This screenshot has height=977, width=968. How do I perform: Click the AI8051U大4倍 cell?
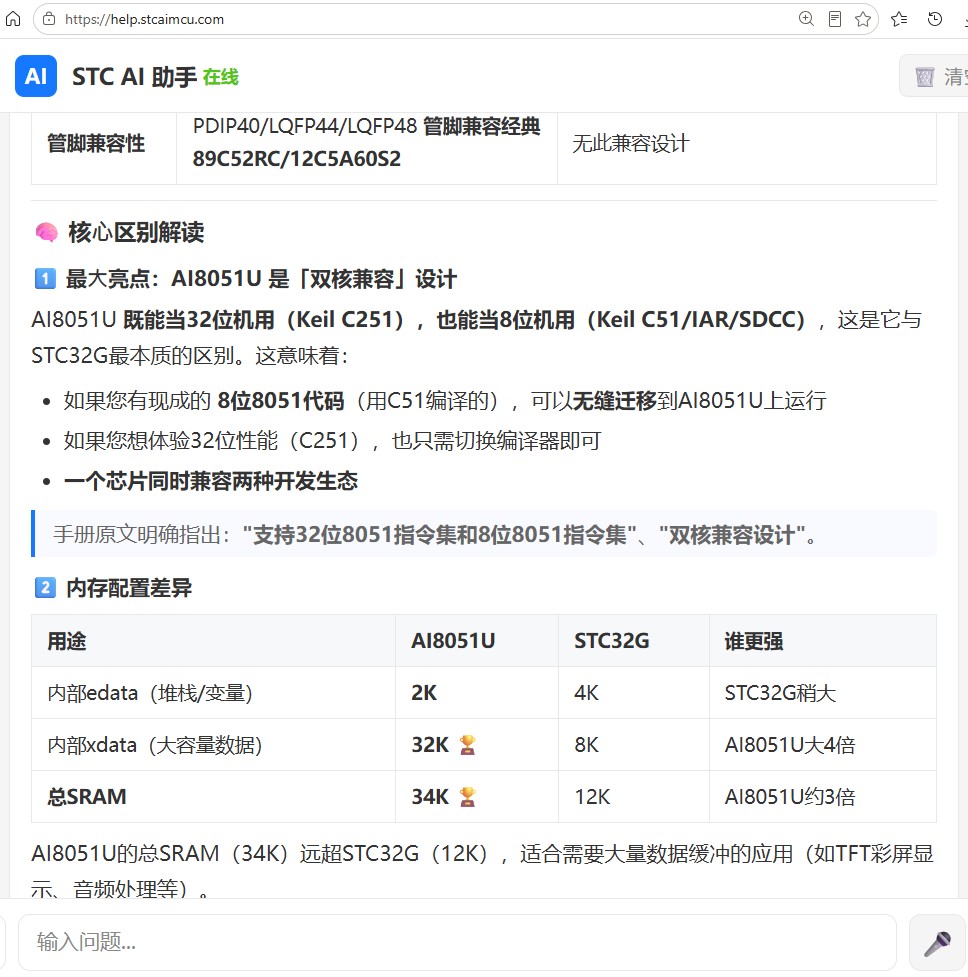pyautogui.click(x=823, y=745)
